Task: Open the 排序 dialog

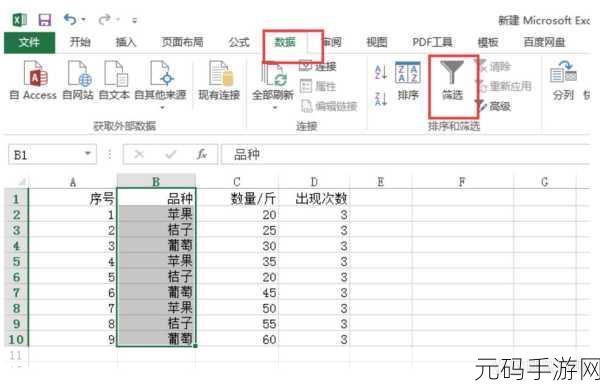Action: [408, 81]
